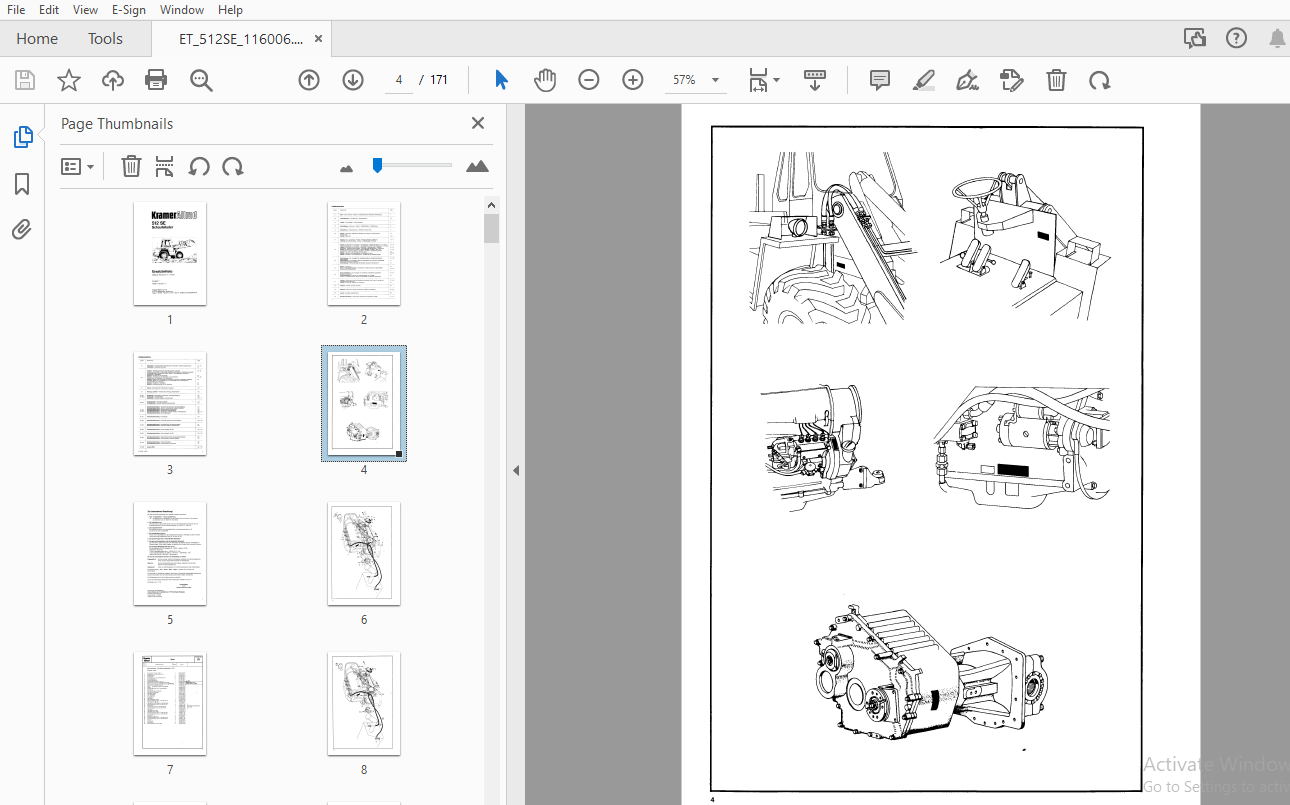This screenshot has height=805, width=1290.
Task: Click the insert pages icon in the thumbnails panel
Action: point(165,166)
